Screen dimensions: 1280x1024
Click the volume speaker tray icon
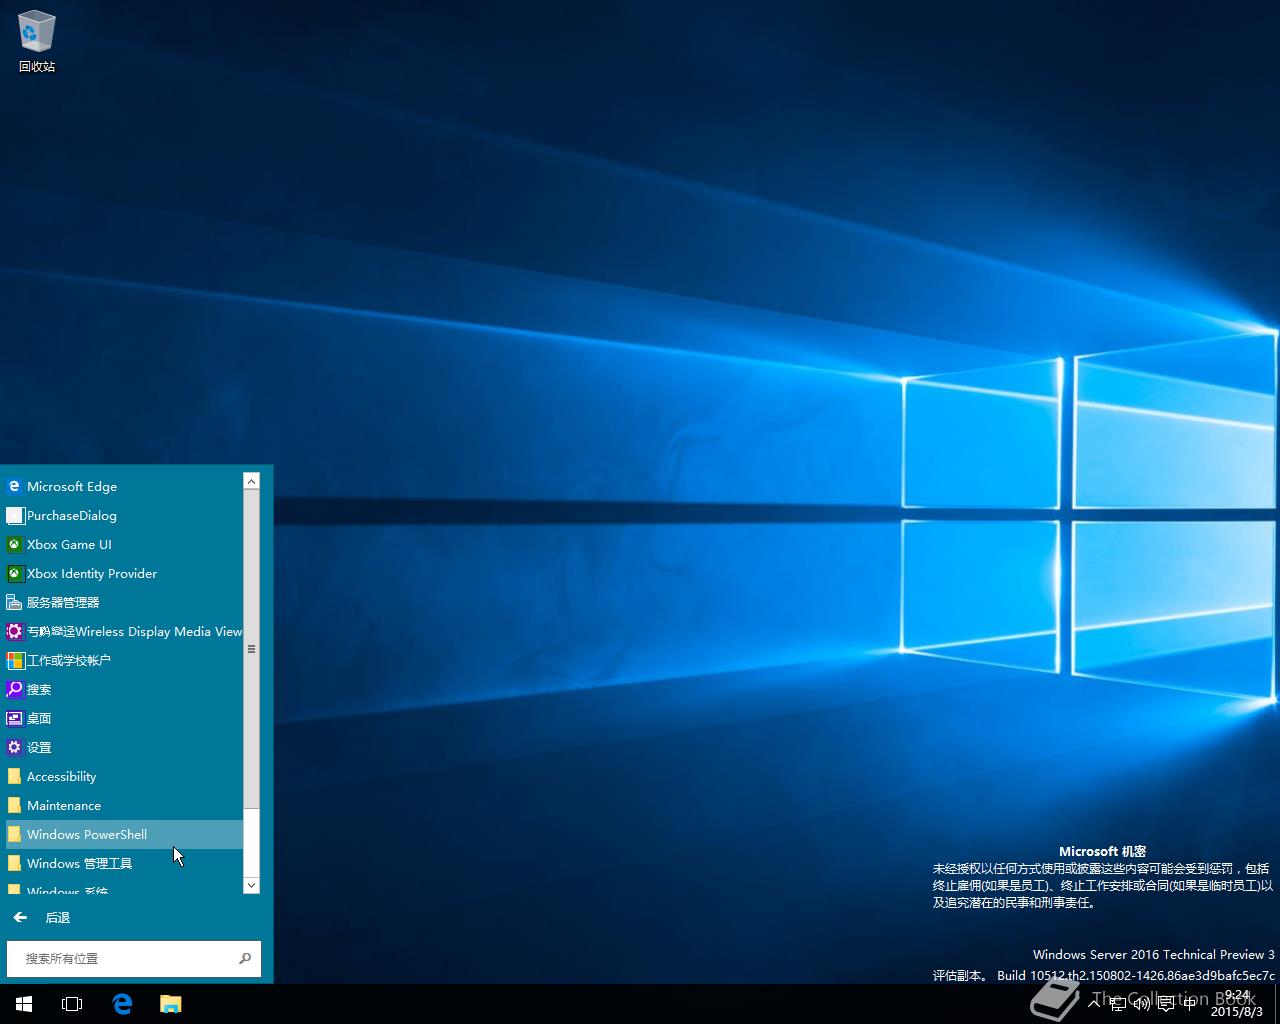click(x=1141, y=1004)
